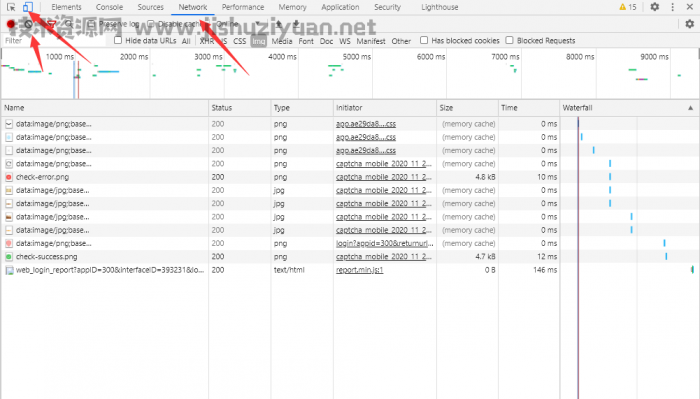The height and width of the screenshot is (399, 700).
Task: Filter requests by XHR type
Action: [207, 41]
